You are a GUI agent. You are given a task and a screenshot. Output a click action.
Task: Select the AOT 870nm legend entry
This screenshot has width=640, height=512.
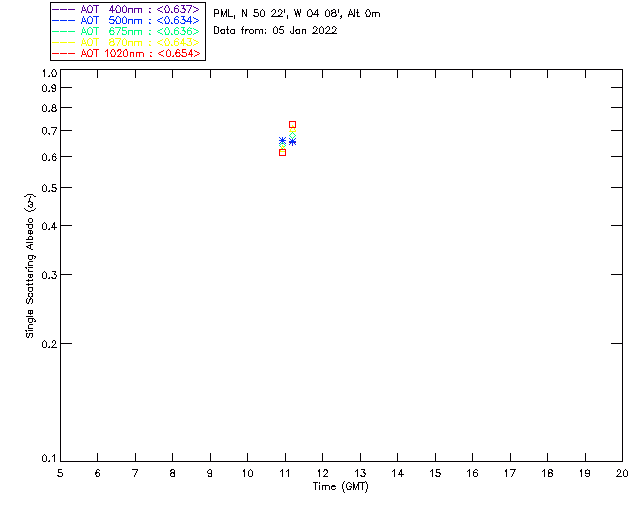tap(126, 42)
